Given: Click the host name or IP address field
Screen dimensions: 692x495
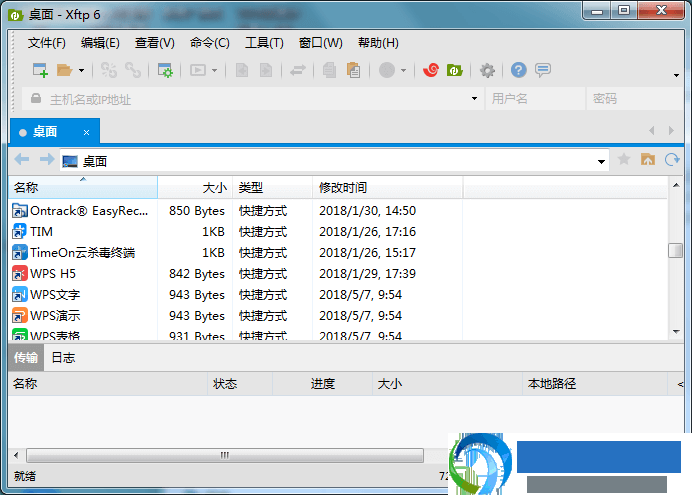Looking at the screenshot, I should (x=252, y=99).
